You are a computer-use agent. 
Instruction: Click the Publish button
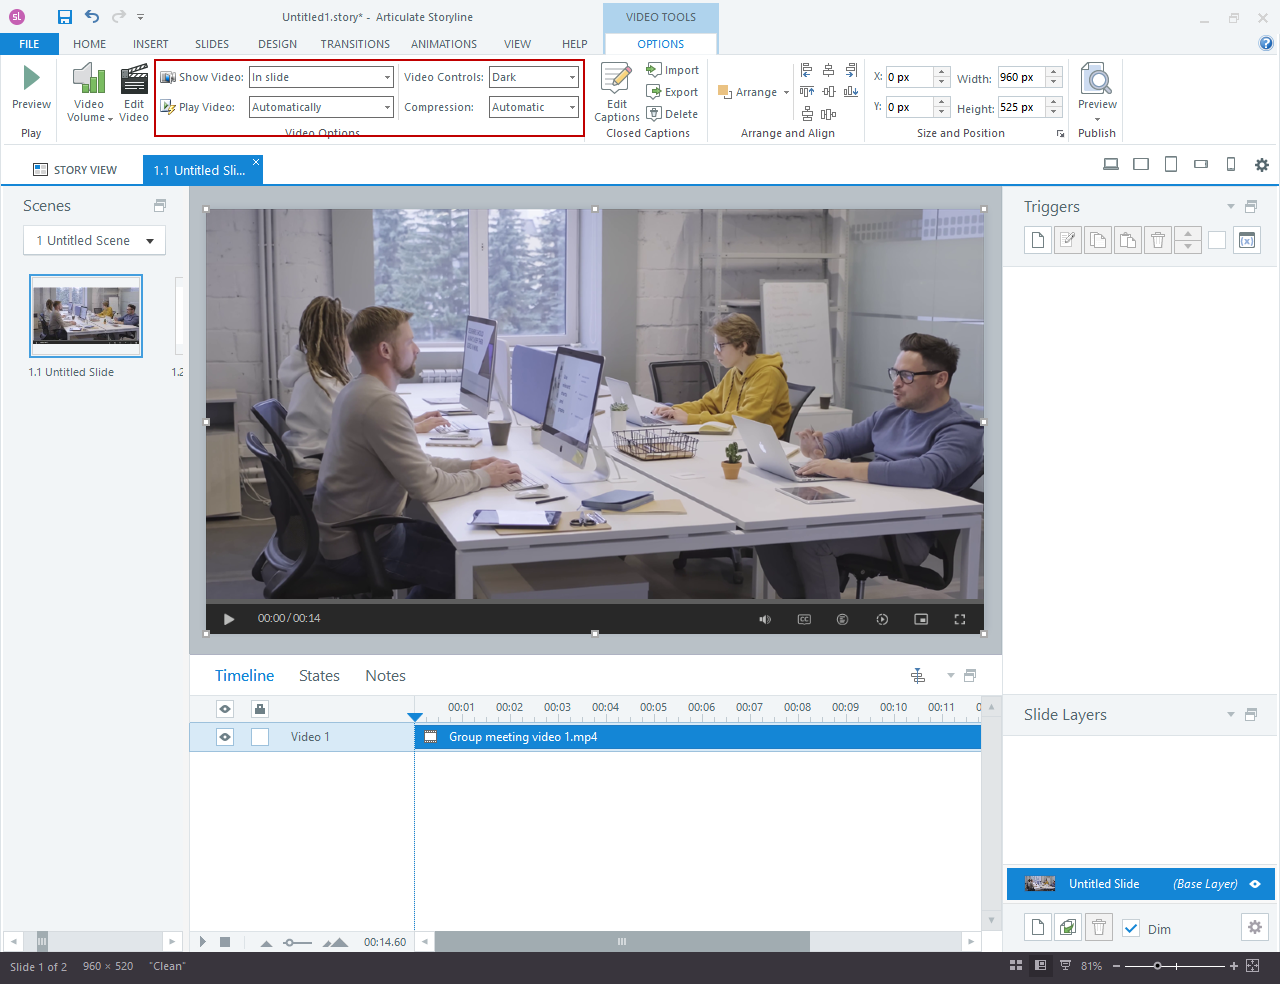click(x=1097, y=133)
